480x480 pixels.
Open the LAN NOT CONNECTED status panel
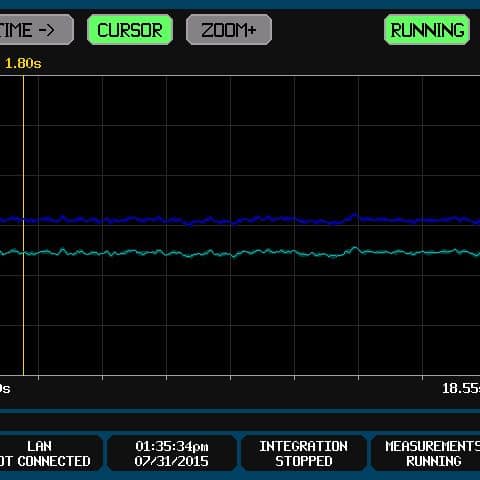[50, 453]
